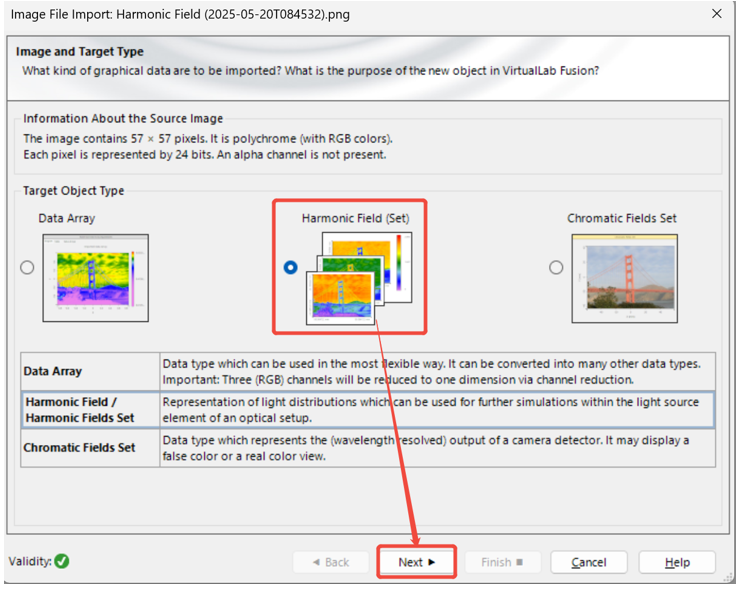Select the Data Array radio button
This screenshot has height=590, width=739.
(x=27, y=267)
